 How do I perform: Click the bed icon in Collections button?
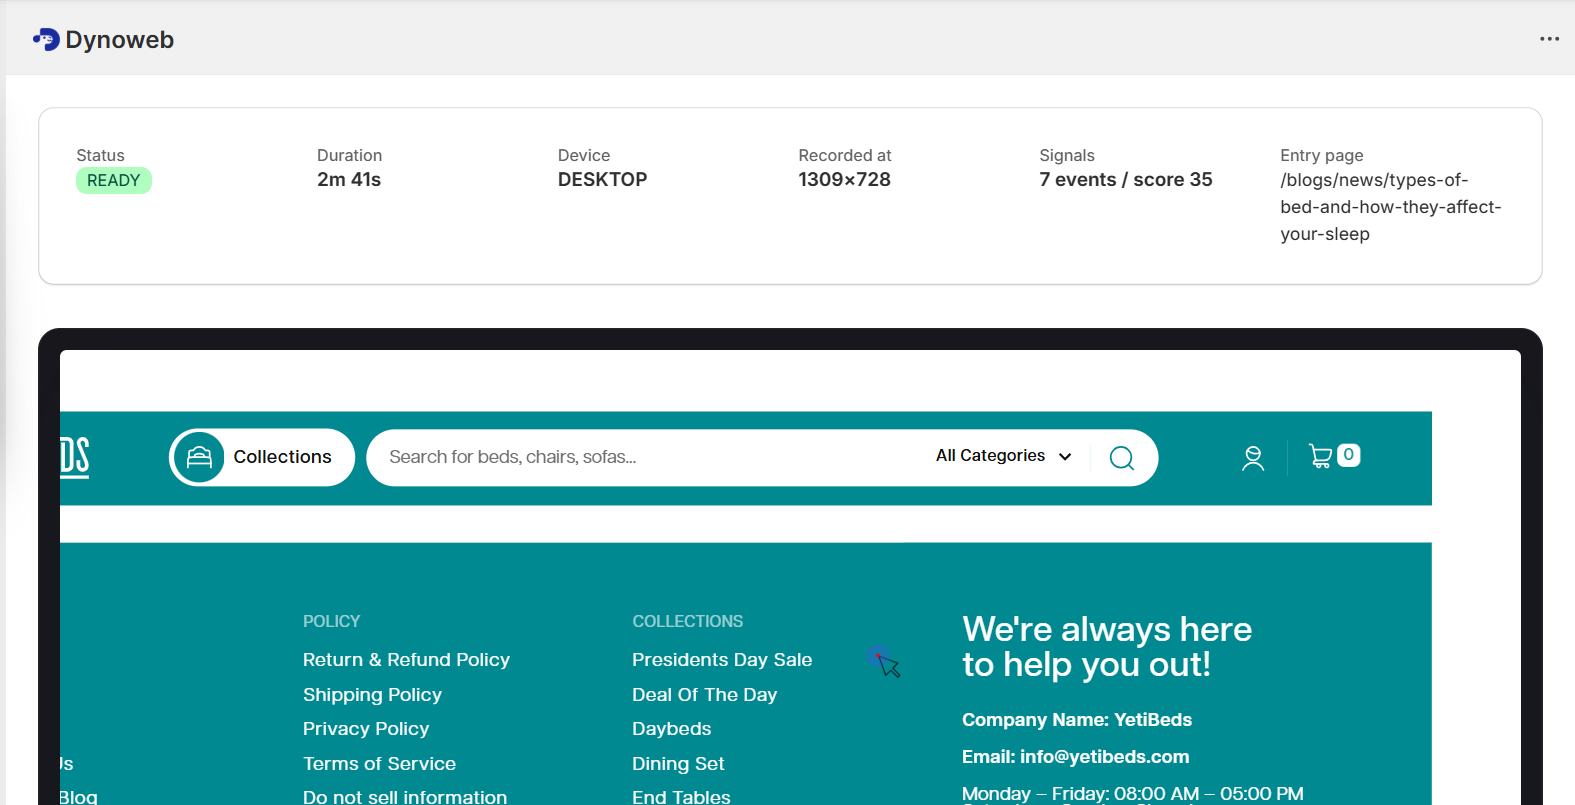(x=199, y=457)
